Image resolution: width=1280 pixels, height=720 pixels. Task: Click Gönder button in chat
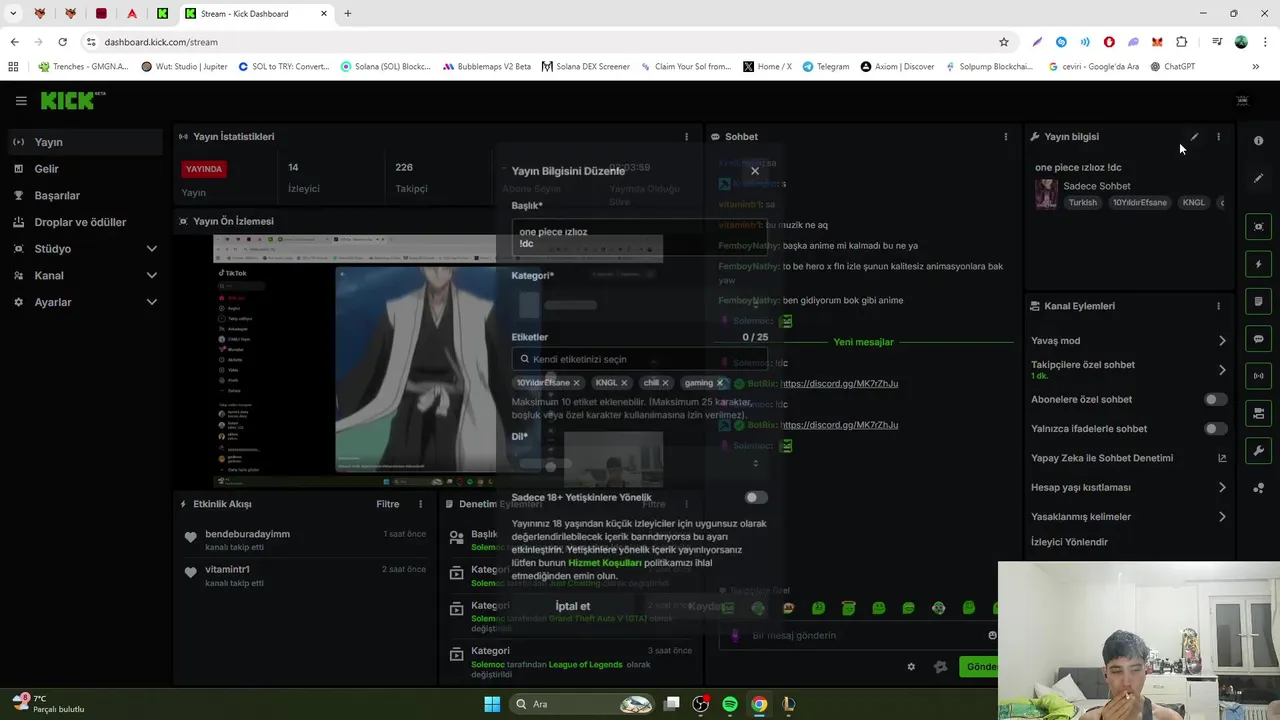coord(980,667)
